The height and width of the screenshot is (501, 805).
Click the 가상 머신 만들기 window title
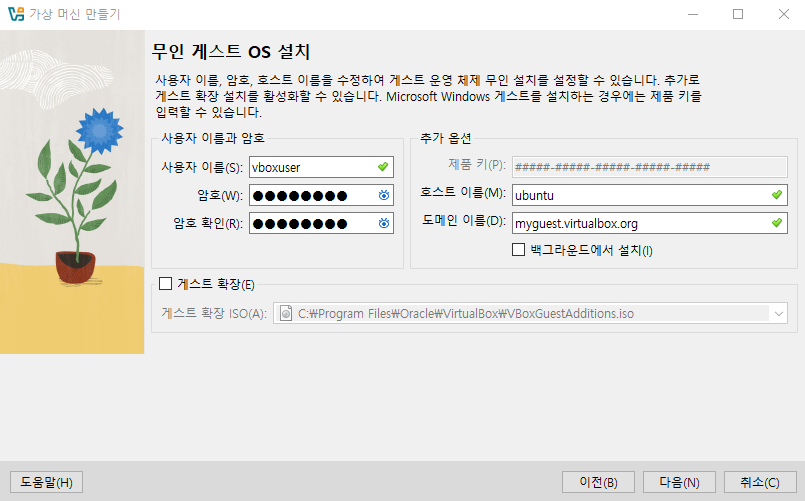(x=74, y=14)
